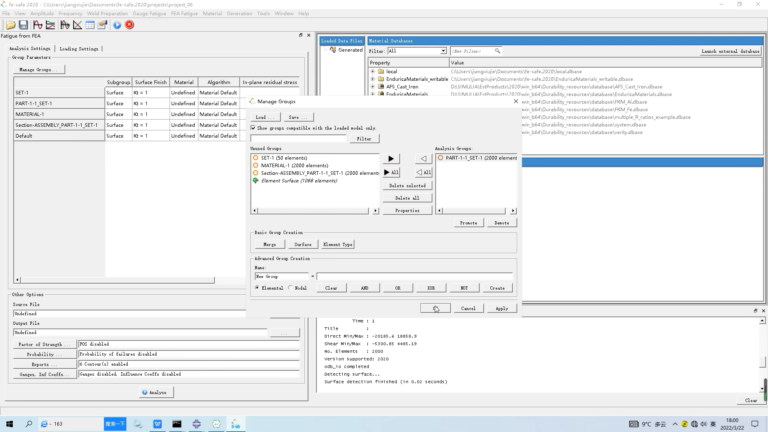Click the Delete selected button
The width and height of the screenshot is (768, 432).
point(408,186)
